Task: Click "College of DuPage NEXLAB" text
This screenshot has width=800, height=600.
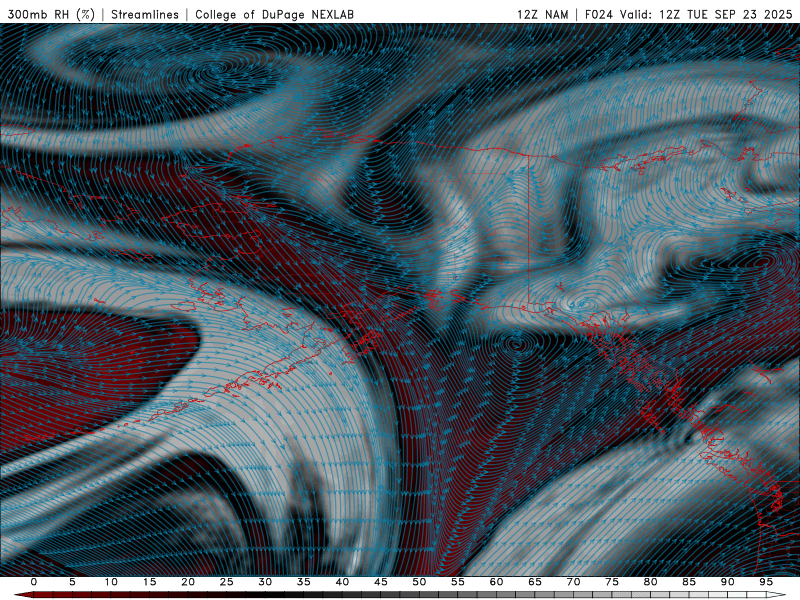Action: [x=274, y=14]
